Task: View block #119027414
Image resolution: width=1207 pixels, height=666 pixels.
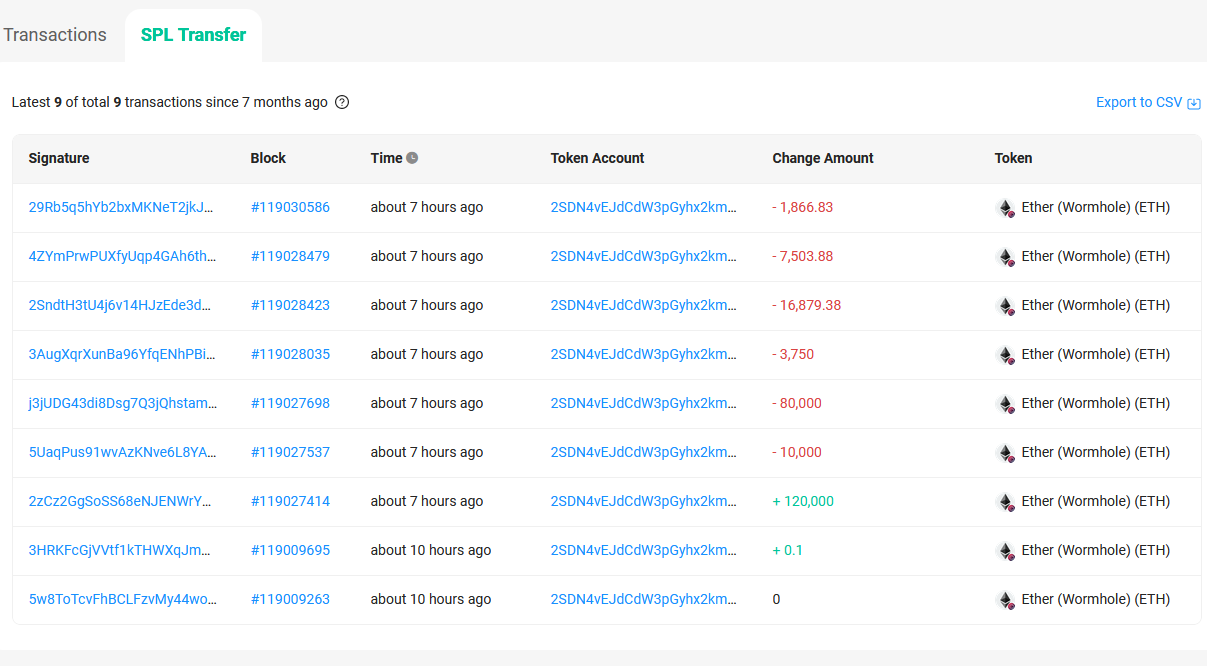Action: pos(290,501)
